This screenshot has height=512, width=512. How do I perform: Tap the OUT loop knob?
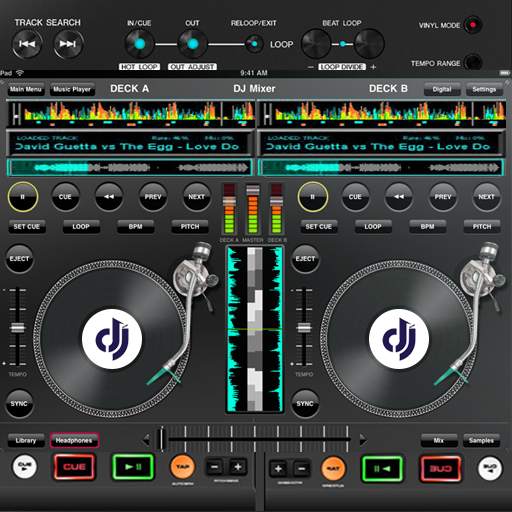click(192, 44)
